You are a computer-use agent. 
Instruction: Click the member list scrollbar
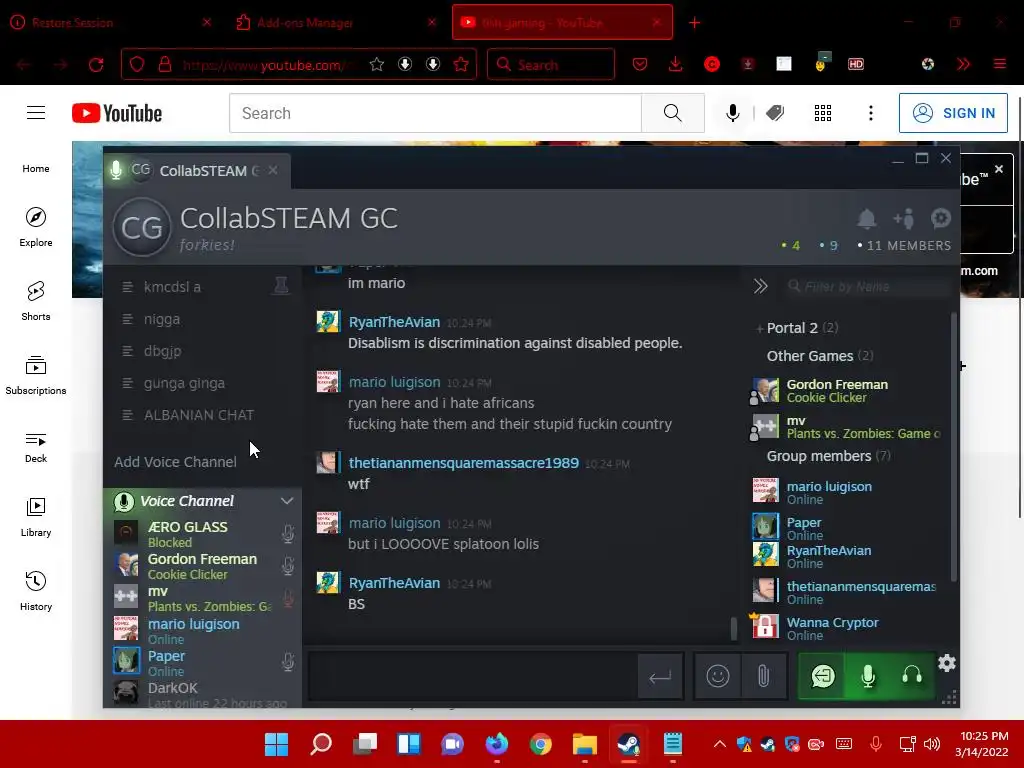point(954,447)
